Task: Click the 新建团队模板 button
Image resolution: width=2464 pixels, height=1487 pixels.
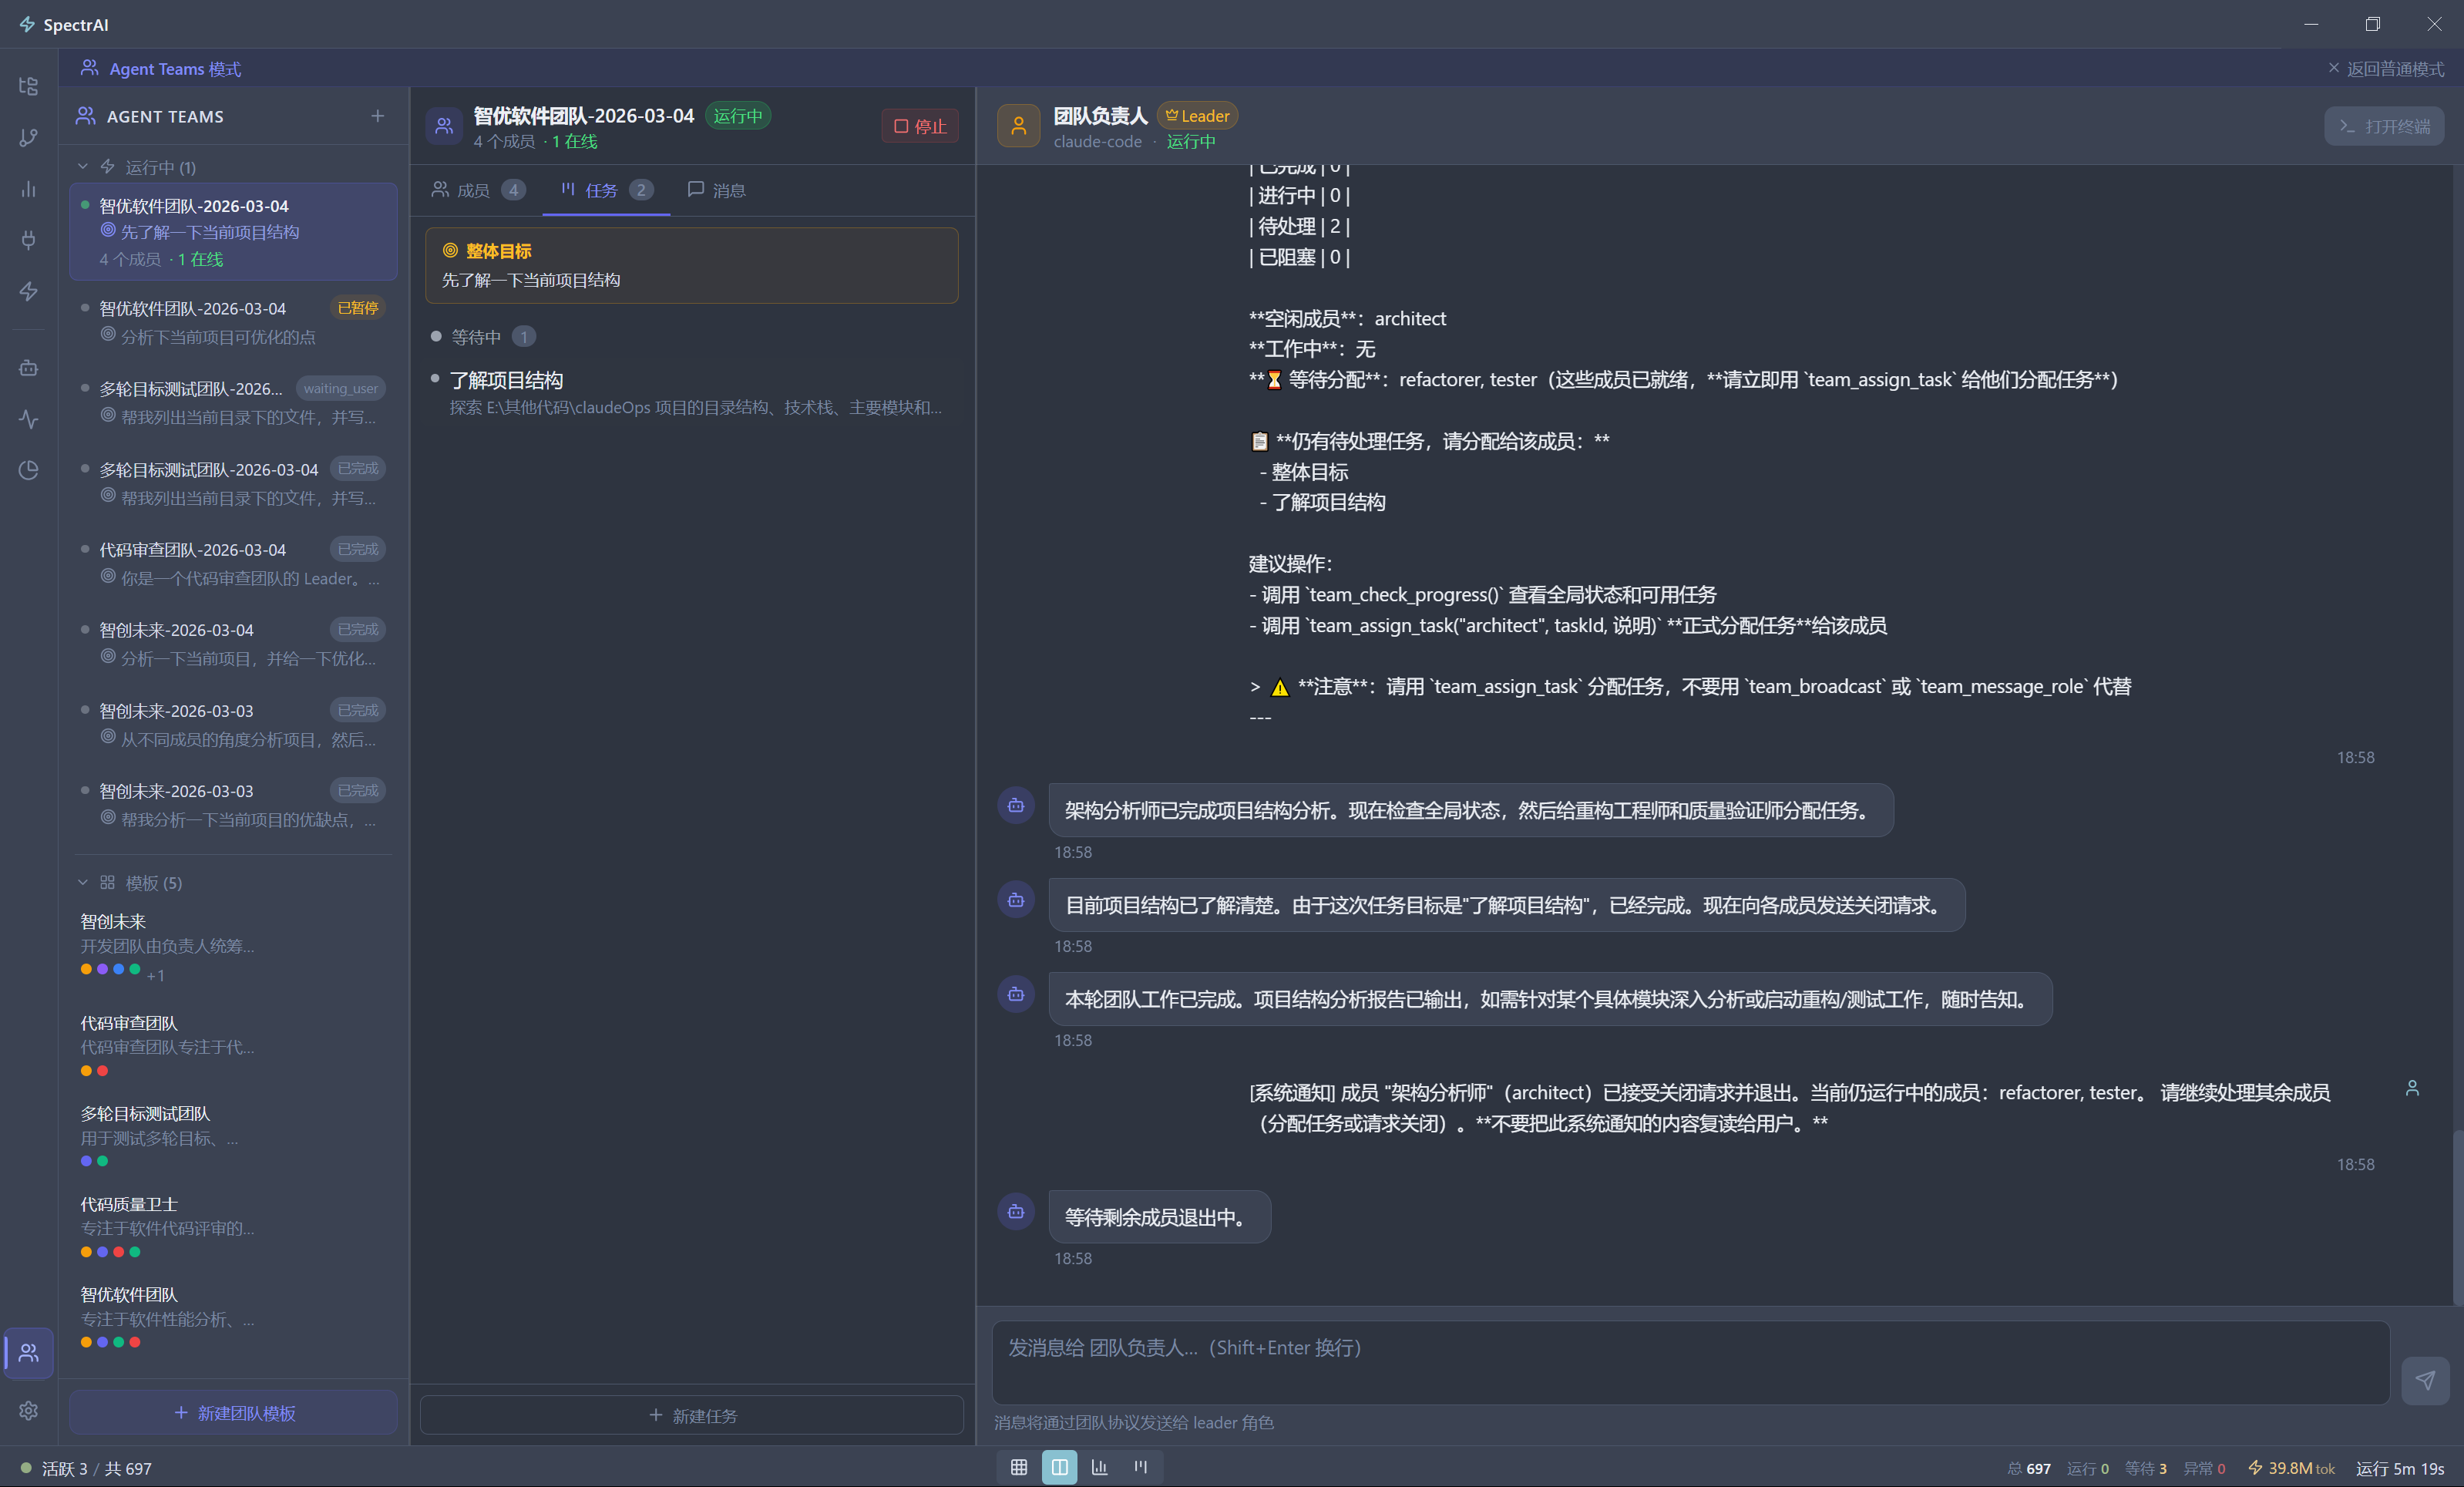Action: pyautogui.click(x=233, y=1412)
